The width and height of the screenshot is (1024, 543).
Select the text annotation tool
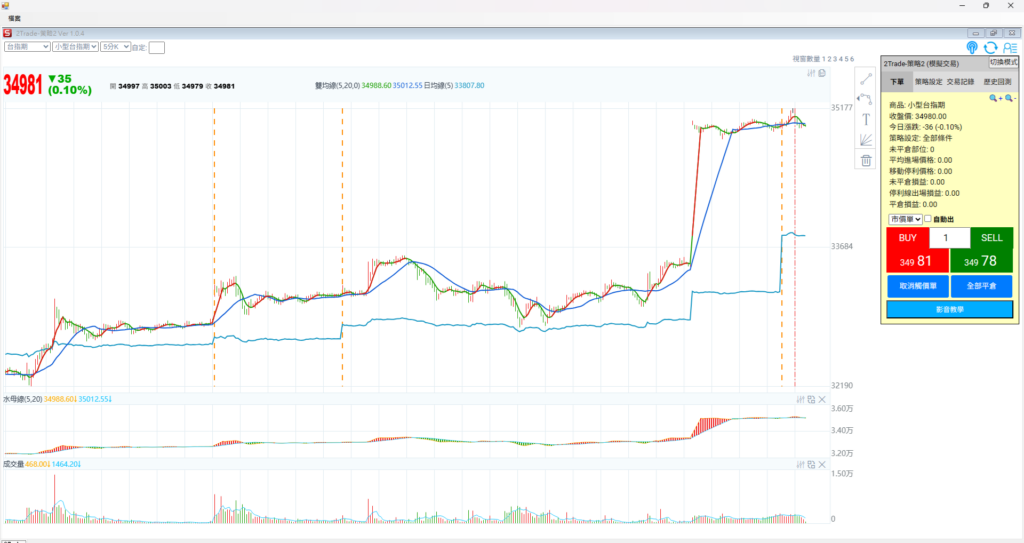pos(866,119)
